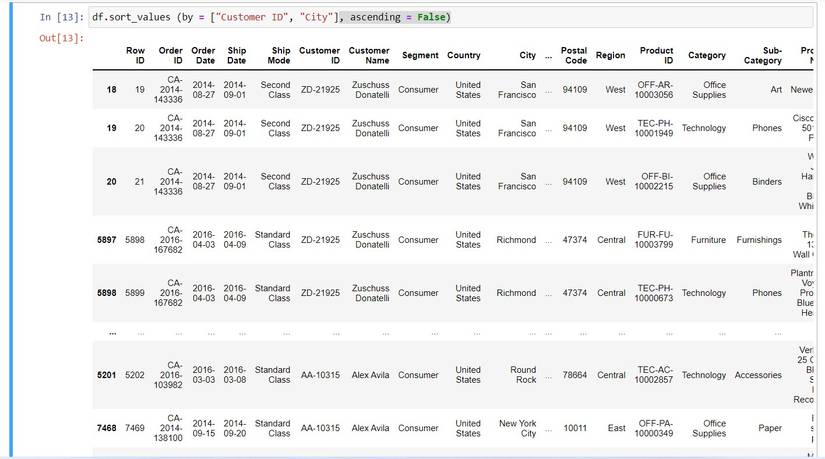The width and height of the screenshot is (825, 459).
Task: Click the City column header
Action: click(527, 55)
